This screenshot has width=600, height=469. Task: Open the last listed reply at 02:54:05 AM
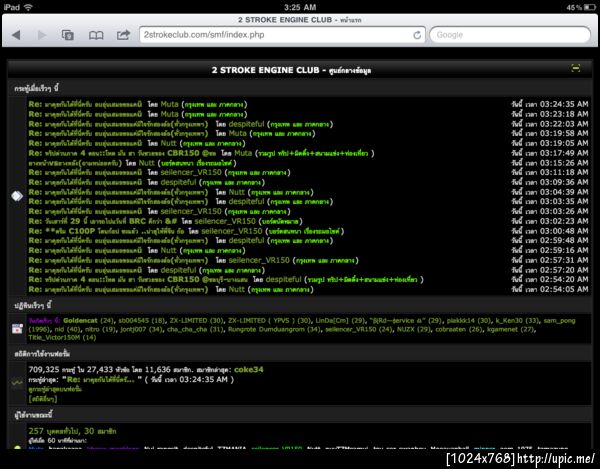[118, 289]
